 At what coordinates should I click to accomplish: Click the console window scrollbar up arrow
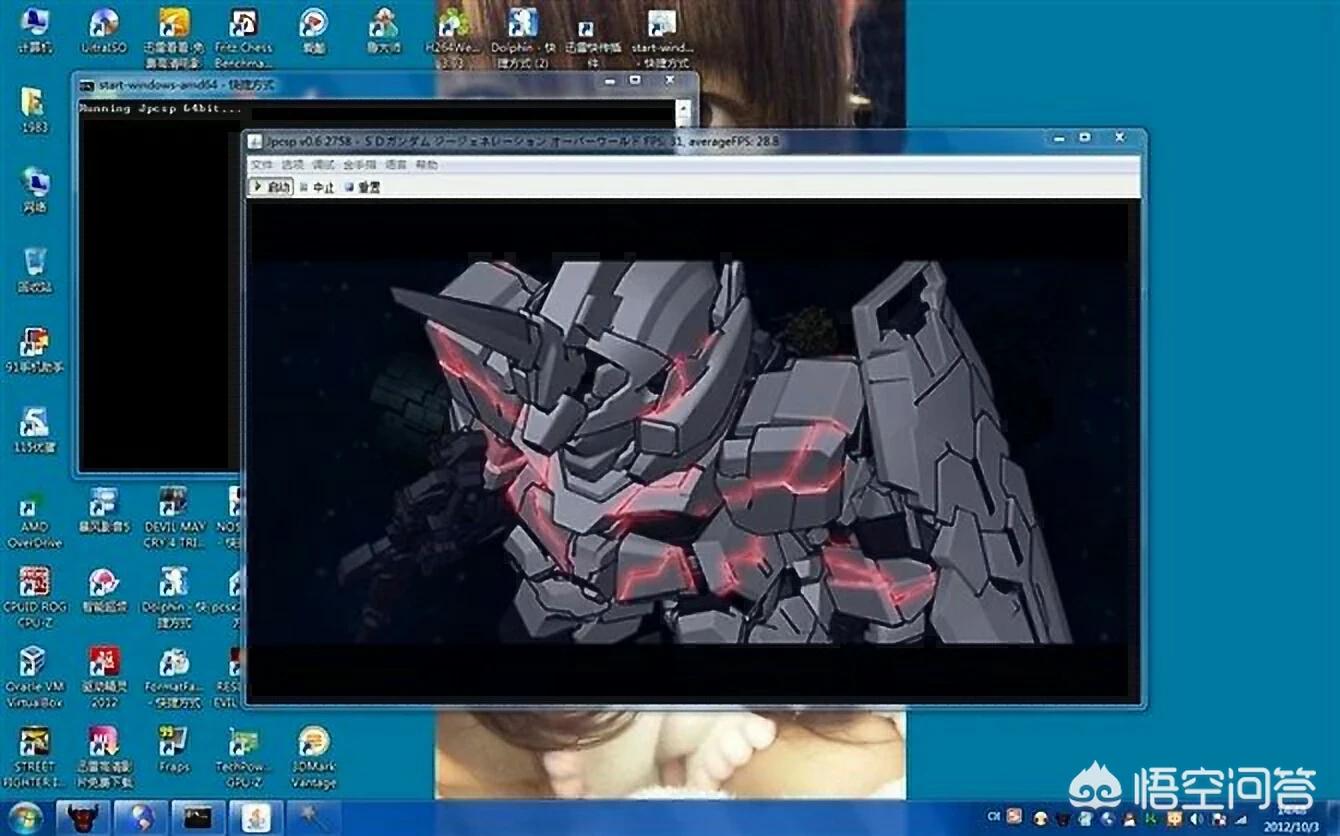point(684,109)
